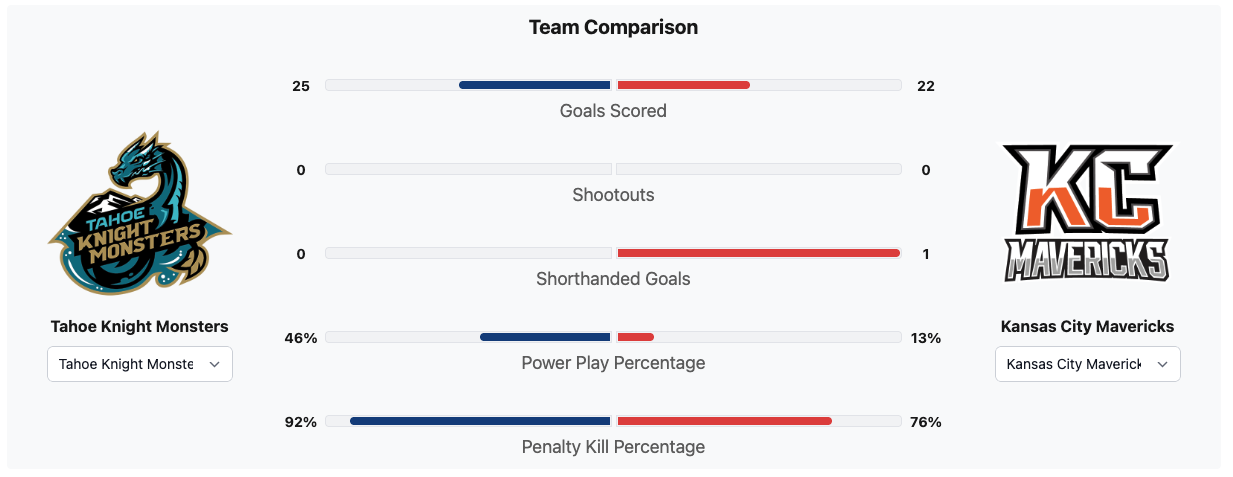The width and height of the screenshot is (1233, 477).
Task: Click the red Penalty Kill Percentage bar
Action: pos(724,421)
